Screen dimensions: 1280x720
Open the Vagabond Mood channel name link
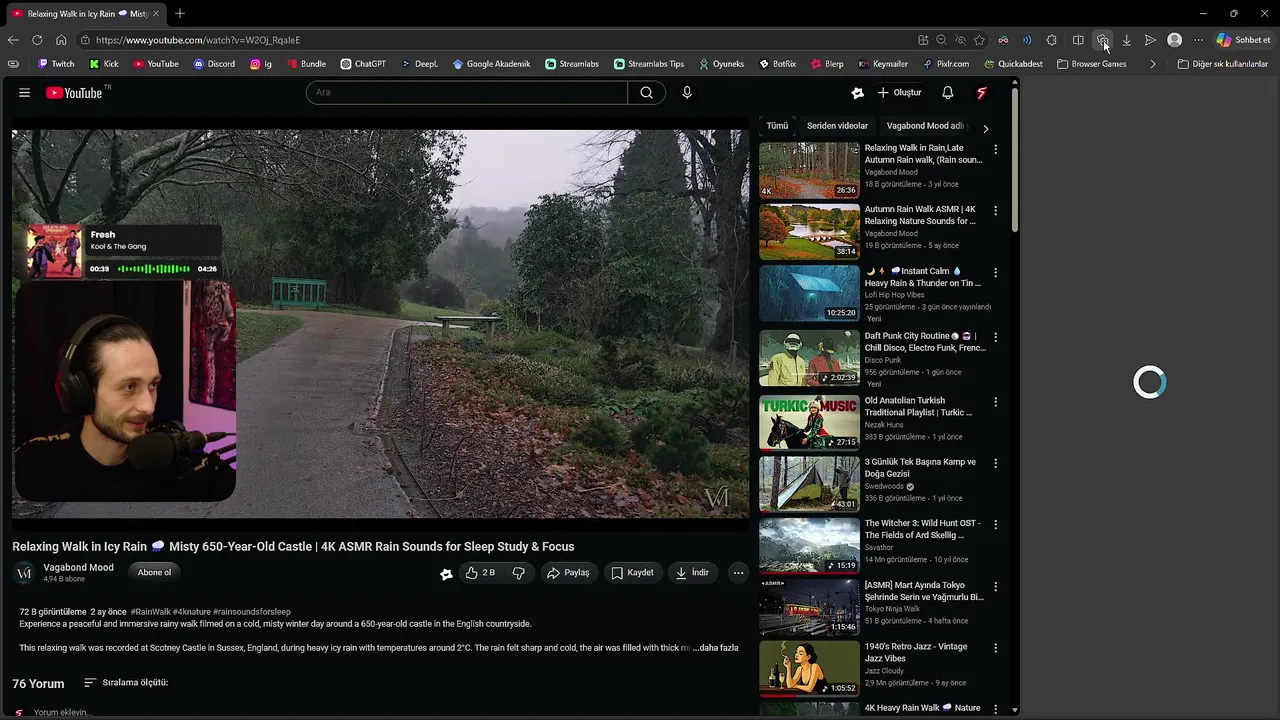[78, 567]
